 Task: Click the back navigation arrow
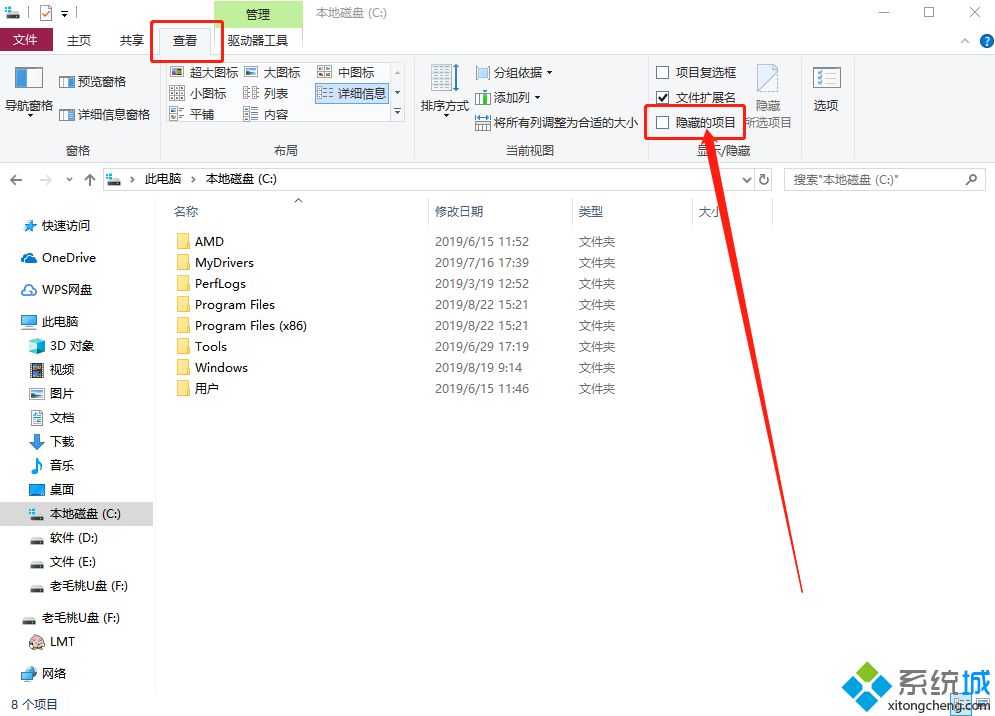click(16, 180)
